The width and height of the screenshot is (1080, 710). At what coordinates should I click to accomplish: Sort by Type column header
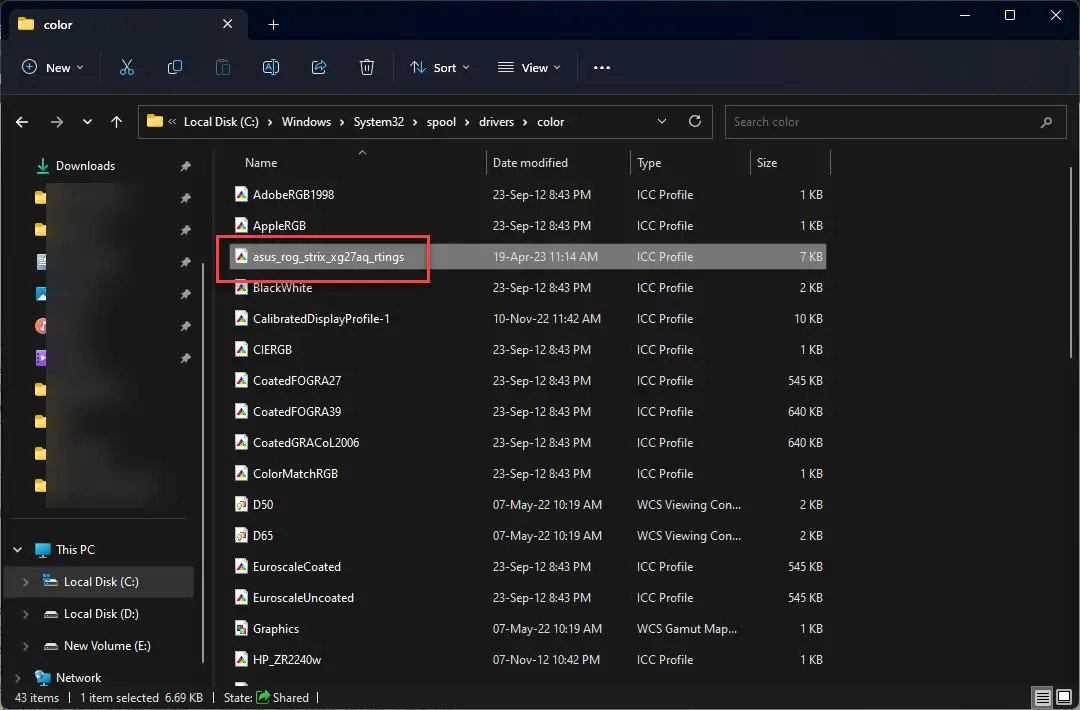point(649,163)
